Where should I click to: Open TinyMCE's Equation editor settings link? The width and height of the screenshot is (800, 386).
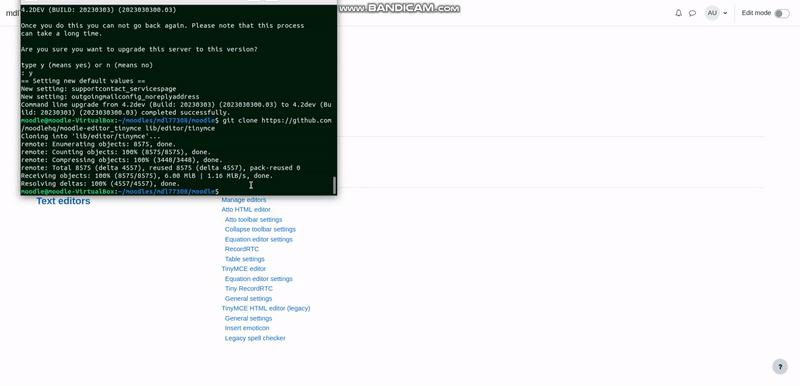click(x=259, y=279)
